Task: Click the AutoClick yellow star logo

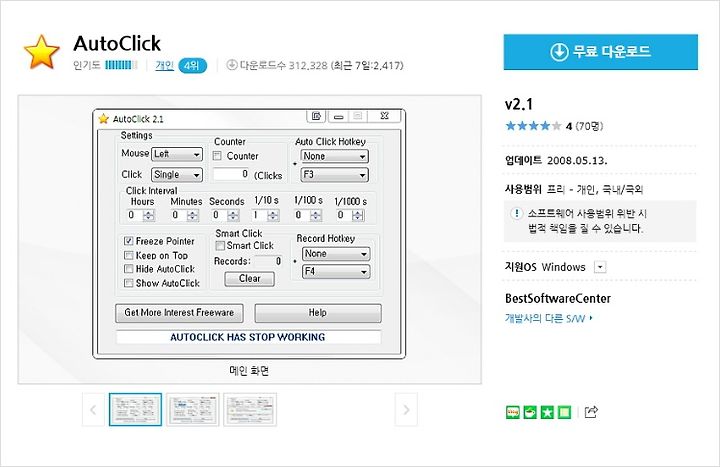Action: tap(41, 52)
